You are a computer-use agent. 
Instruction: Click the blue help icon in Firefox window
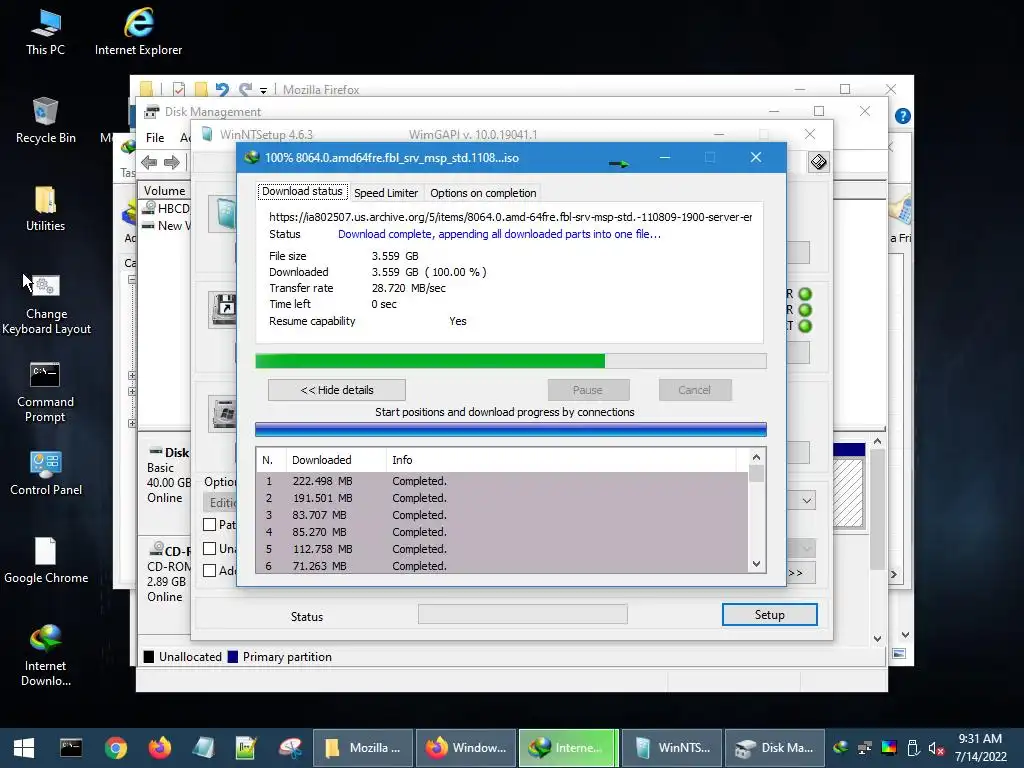(903, 116)
